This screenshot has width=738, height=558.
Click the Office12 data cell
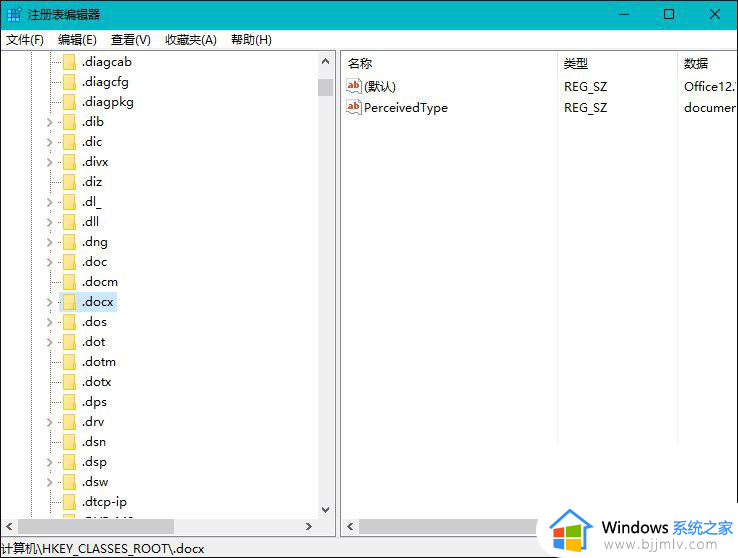[710, 87]
